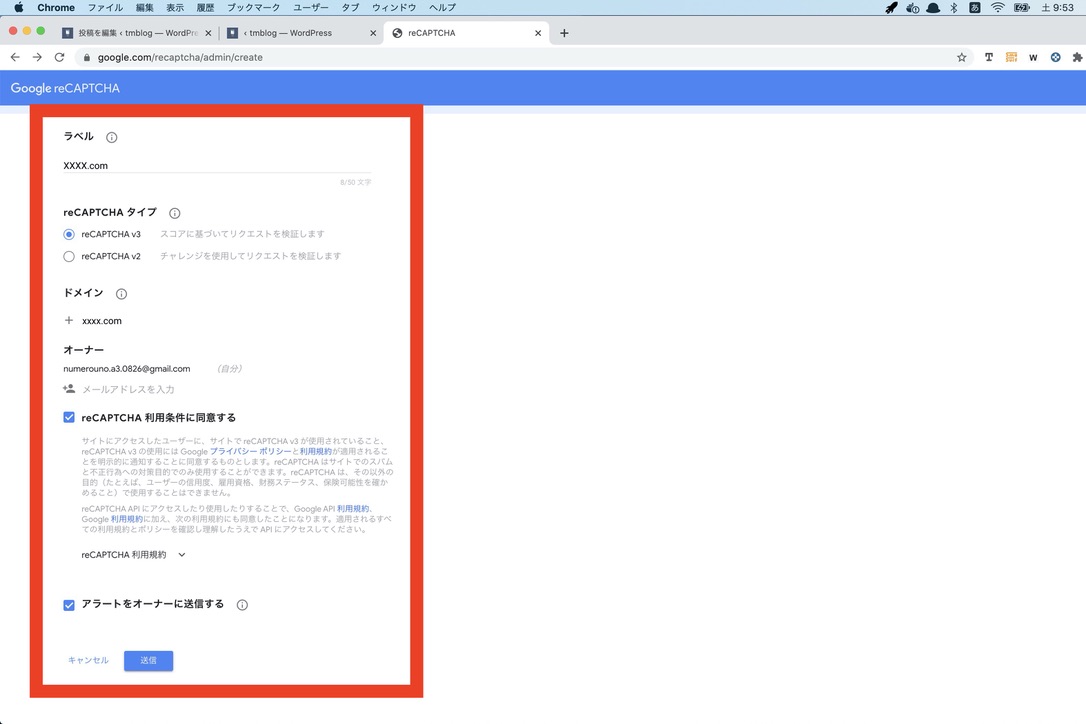
Task: Toggle アラートをオーナーに送信する checkbox
Action: [x=69, y=605]
